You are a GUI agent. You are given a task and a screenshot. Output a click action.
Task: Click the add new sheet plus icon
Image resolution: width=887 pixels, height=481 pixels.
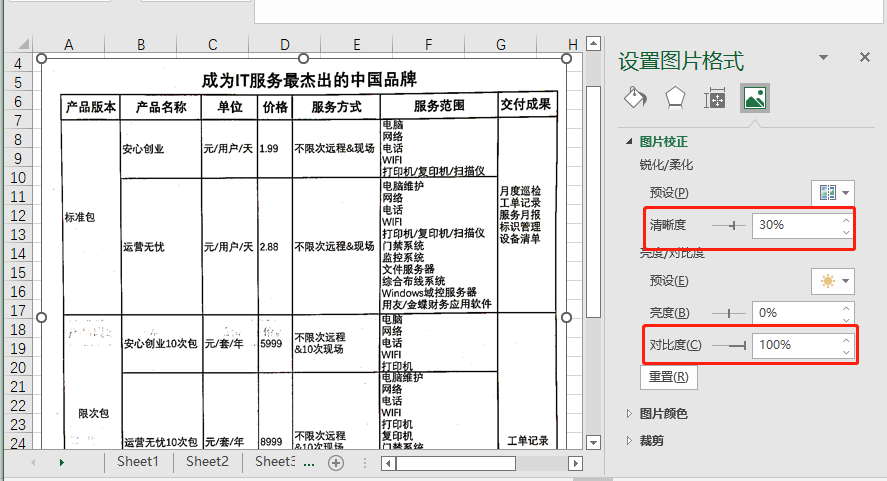336,463
